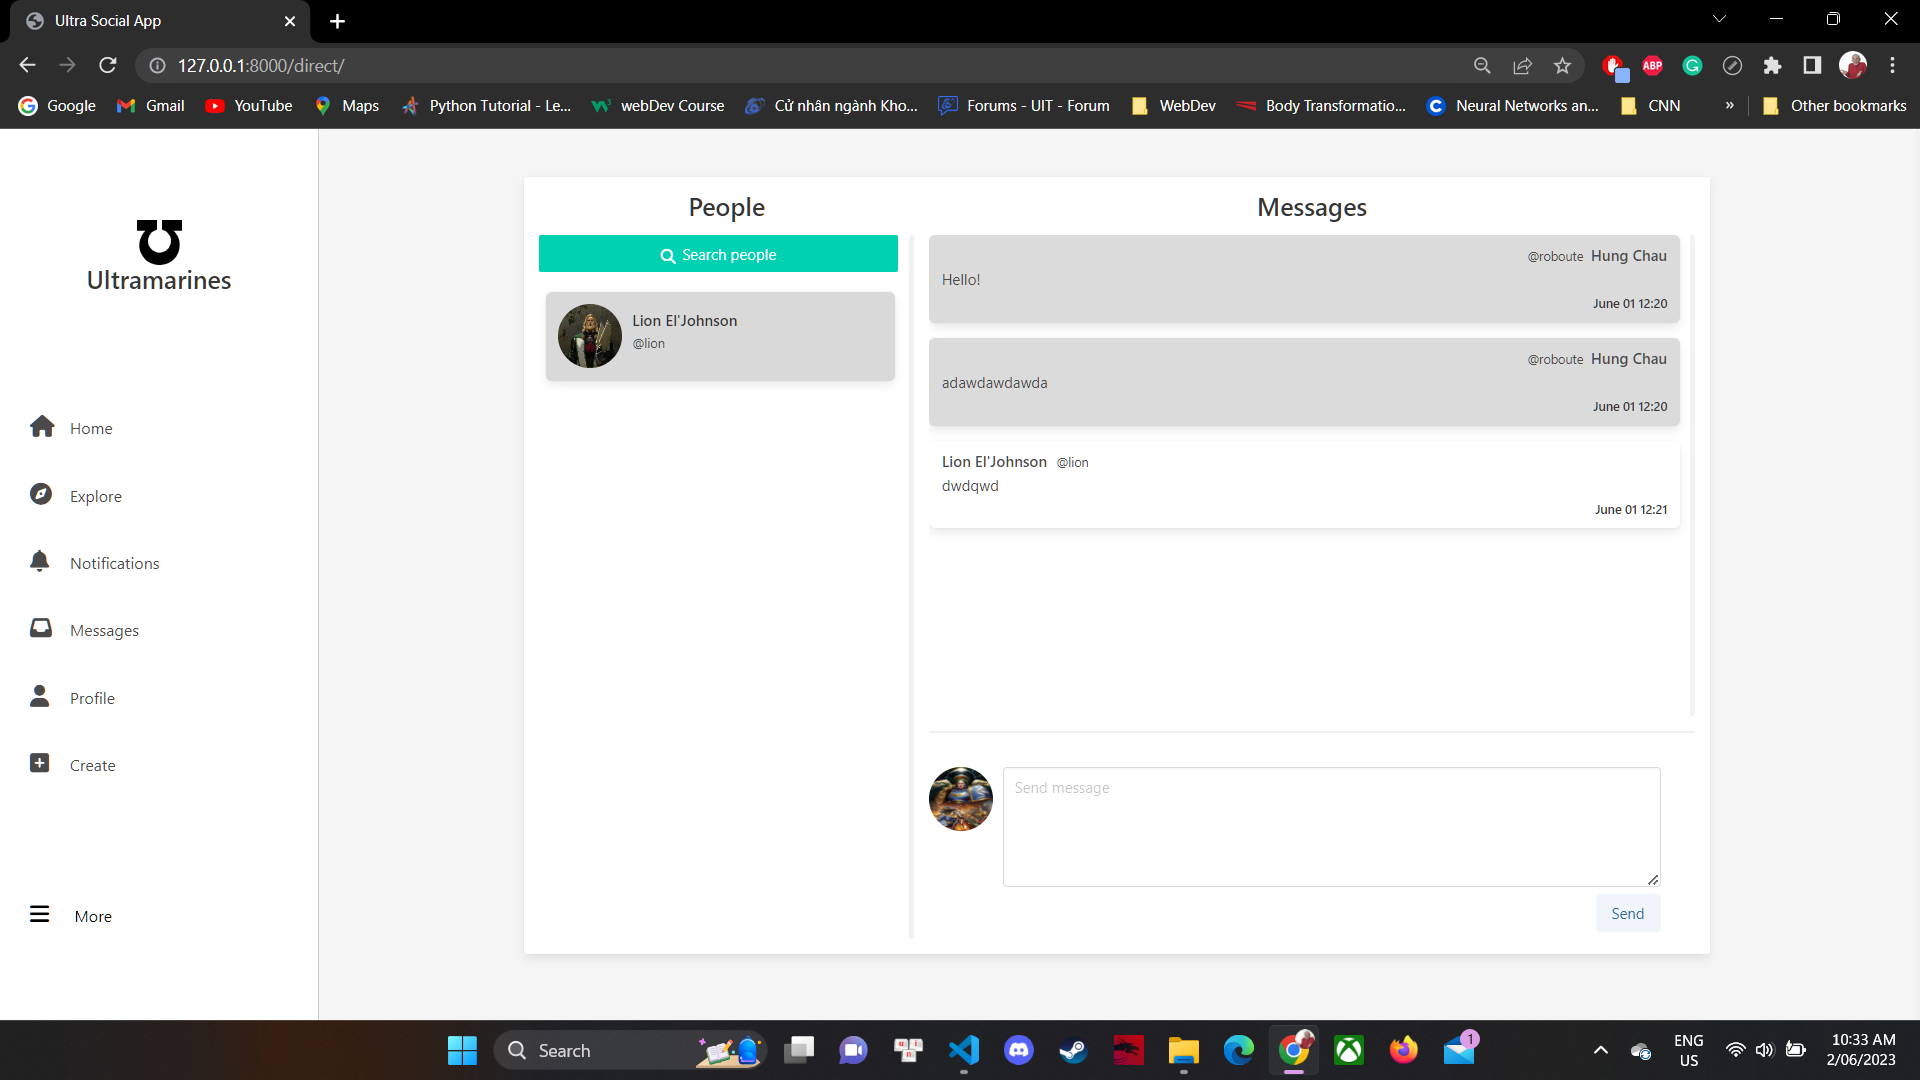
Task: Open Discord from the taskbar
Action: pyautogui.click(x=1018, y=1050)
